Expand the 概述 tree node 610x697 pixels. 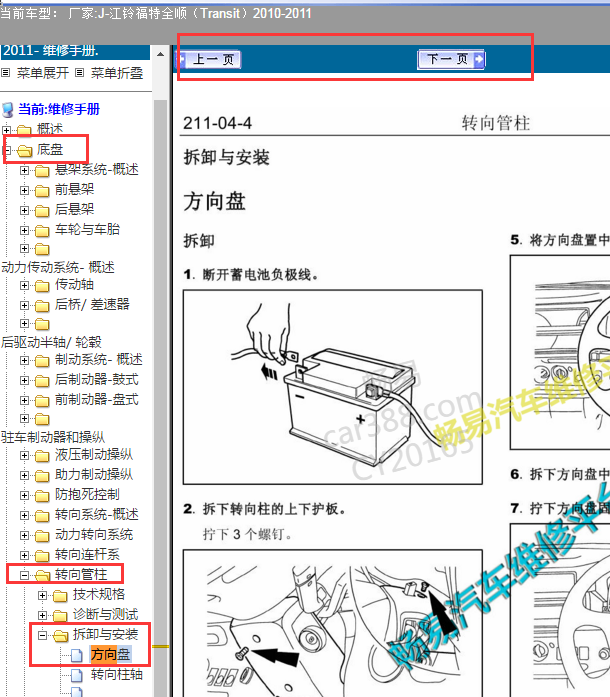click(x=6, y=130)
